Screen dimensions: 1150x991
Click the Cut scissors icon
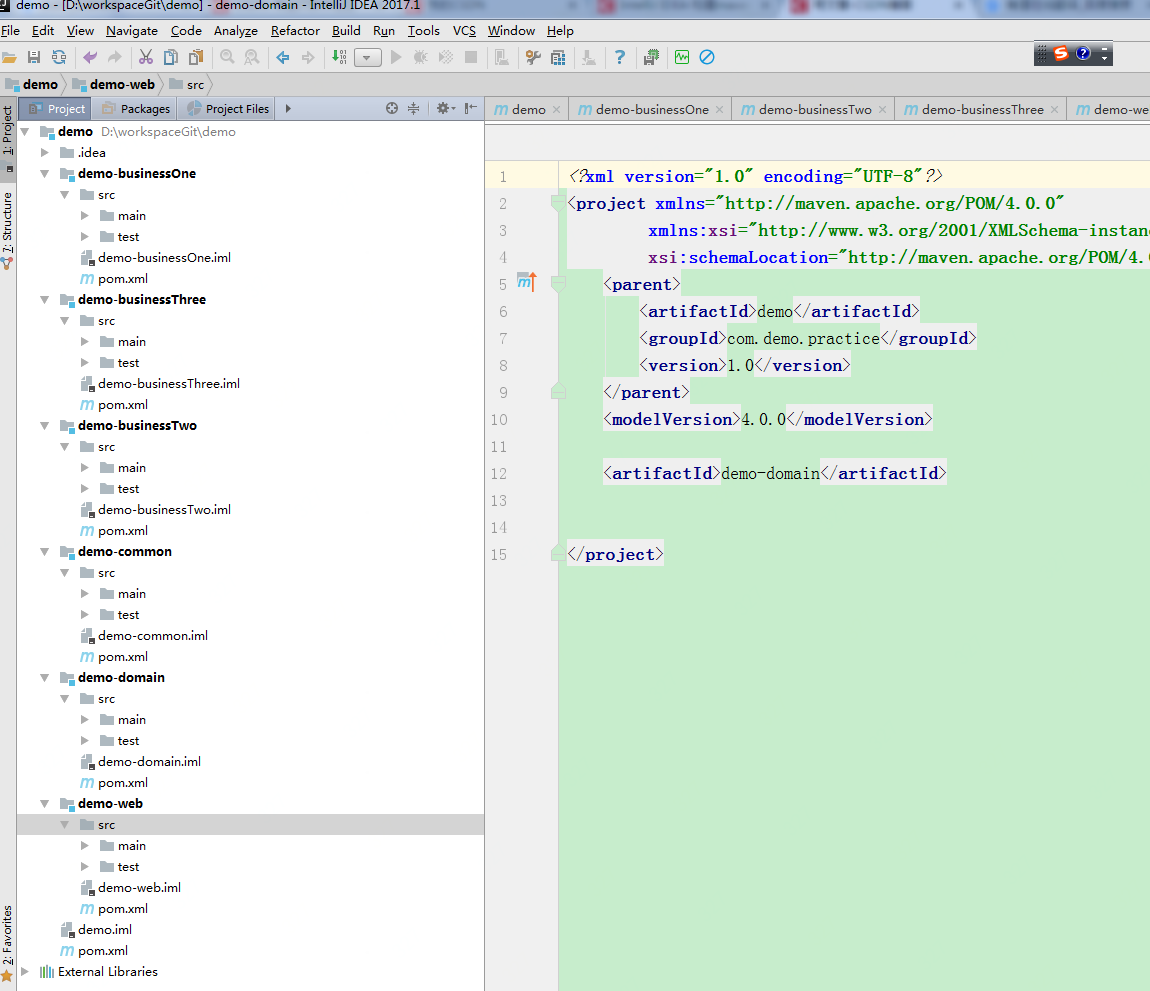[146, 57]
